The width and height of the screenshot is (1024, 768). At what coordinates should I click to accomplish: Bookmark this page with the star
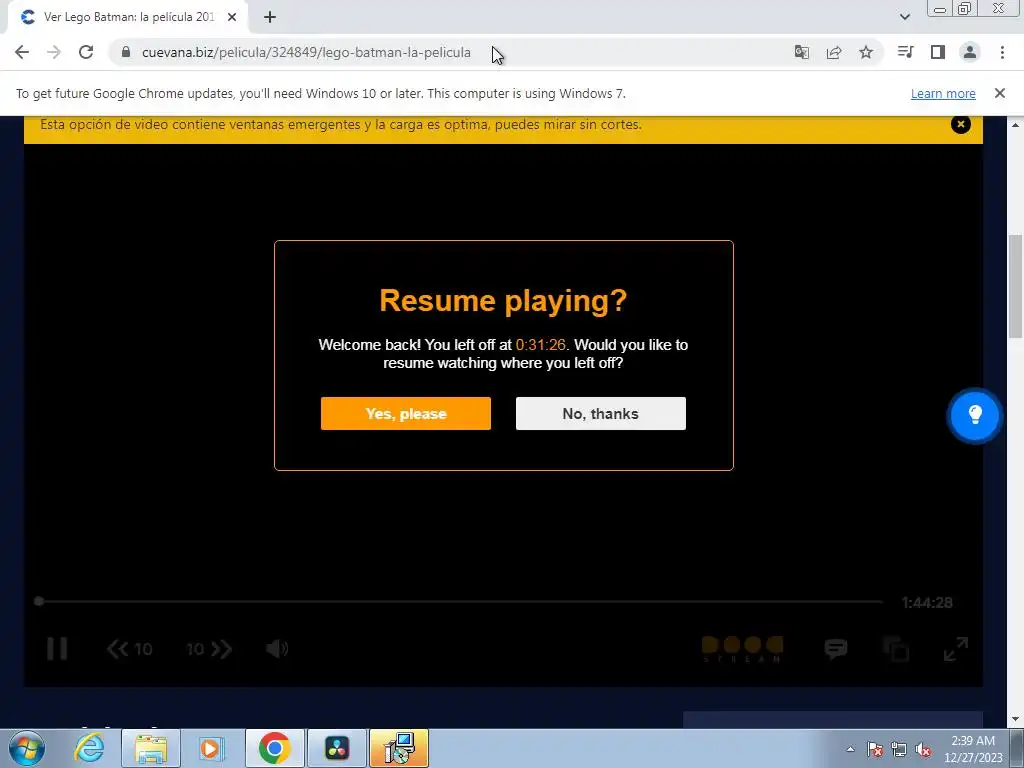866,52
